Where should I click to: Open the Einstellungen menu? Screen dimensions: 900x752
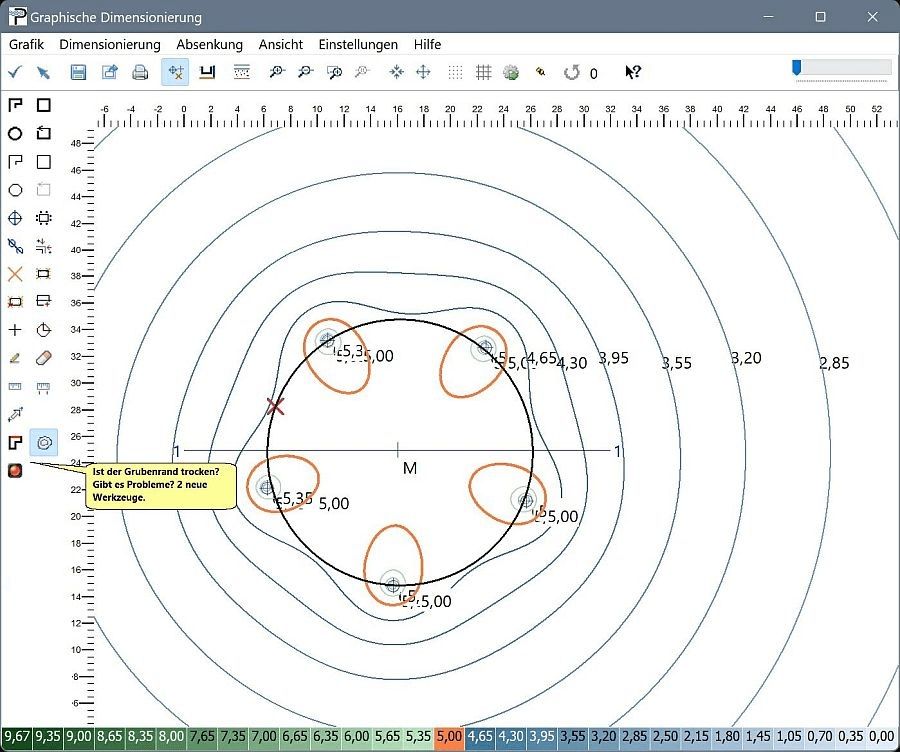click(358, 44)
